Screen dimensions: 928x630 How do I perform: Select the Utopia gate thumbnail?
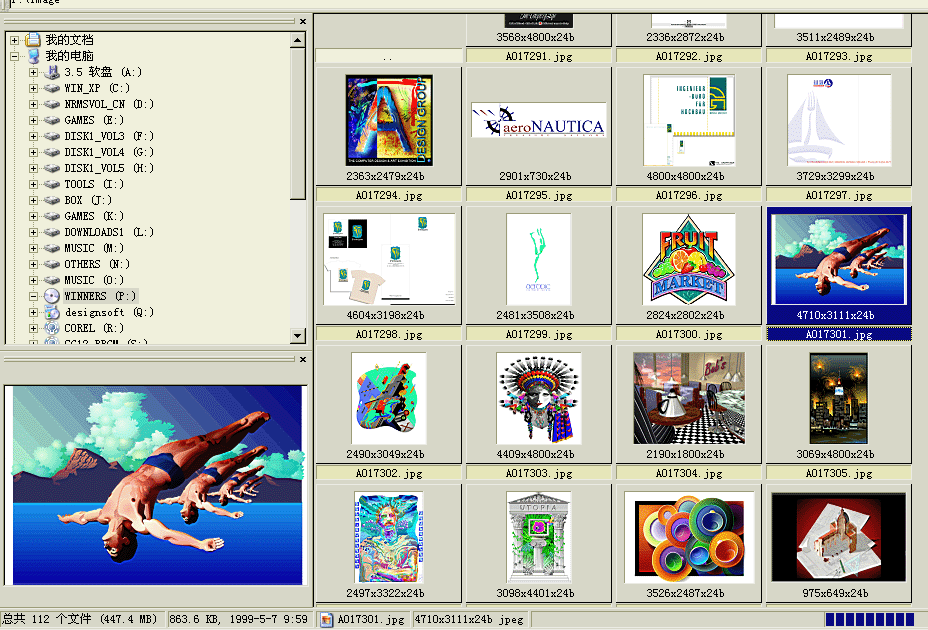point(539,538)
